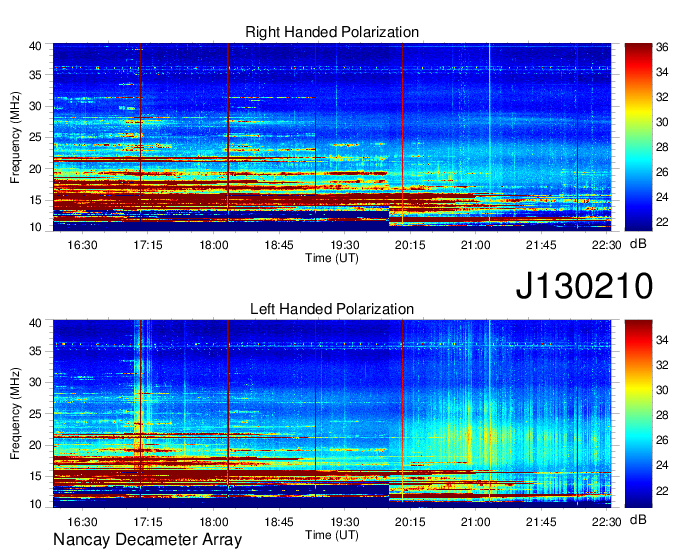Click the '18:45' tick under the bottom panel
The image size is (680, 552).
(x=279, y=522)
